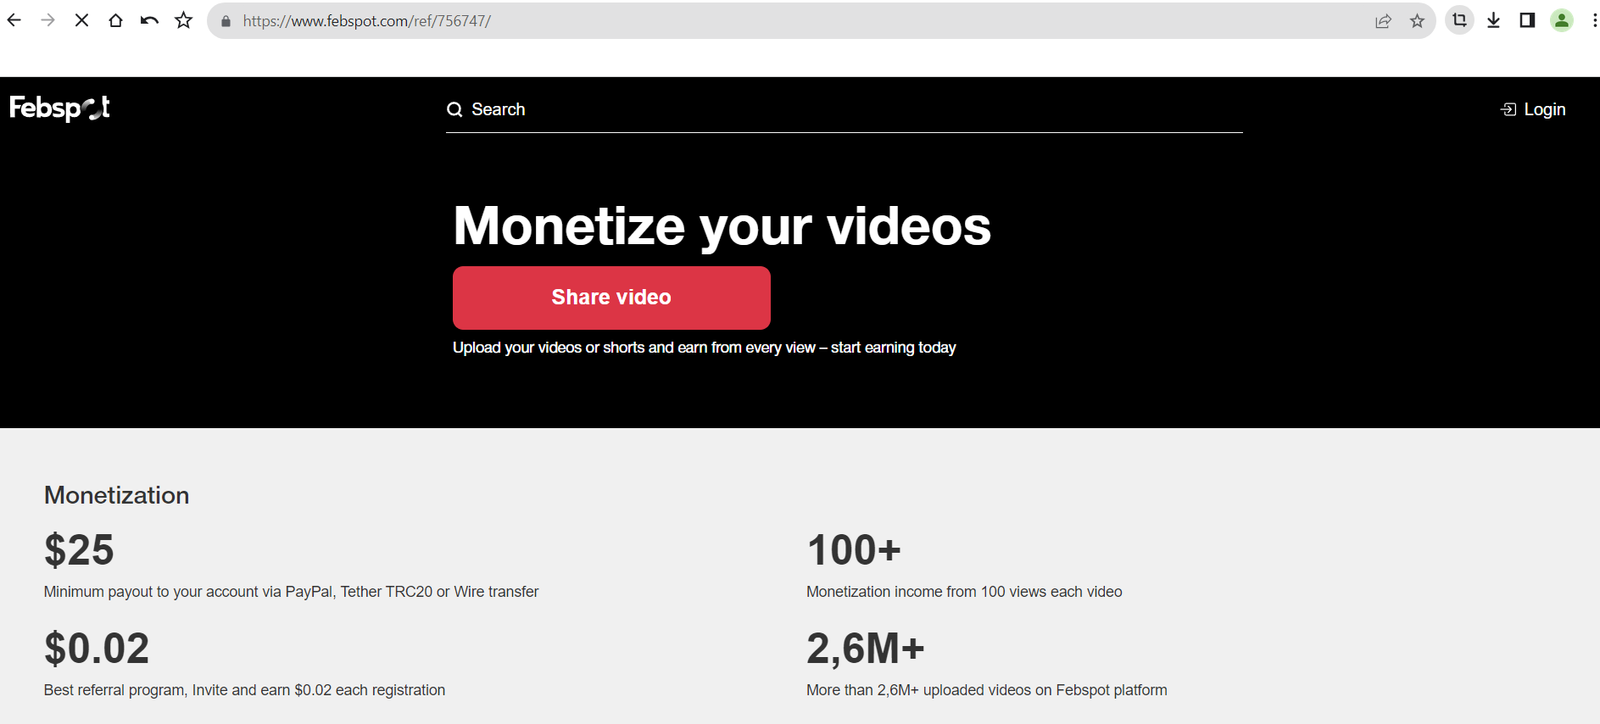1600x724 pixels.
Task: Stop loading the page
Action: pyautogui.click(x=82, y=20)
